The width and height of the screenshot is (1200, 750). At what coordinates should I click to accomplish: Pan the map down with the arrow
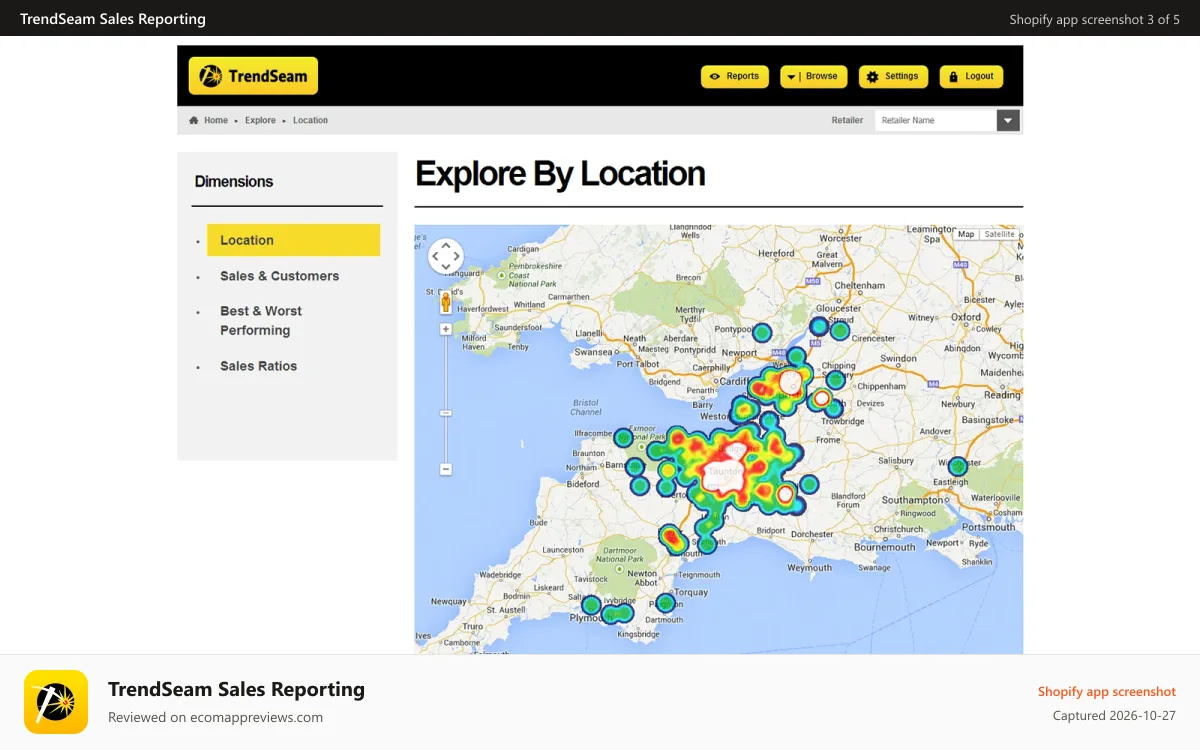click(x=446, y=267)
